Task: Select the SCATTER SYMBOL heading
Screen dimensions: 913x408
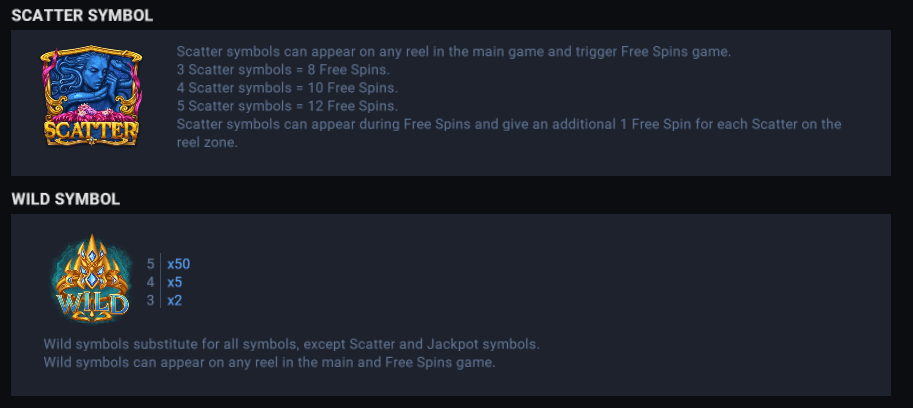Action: click(82, 15)
